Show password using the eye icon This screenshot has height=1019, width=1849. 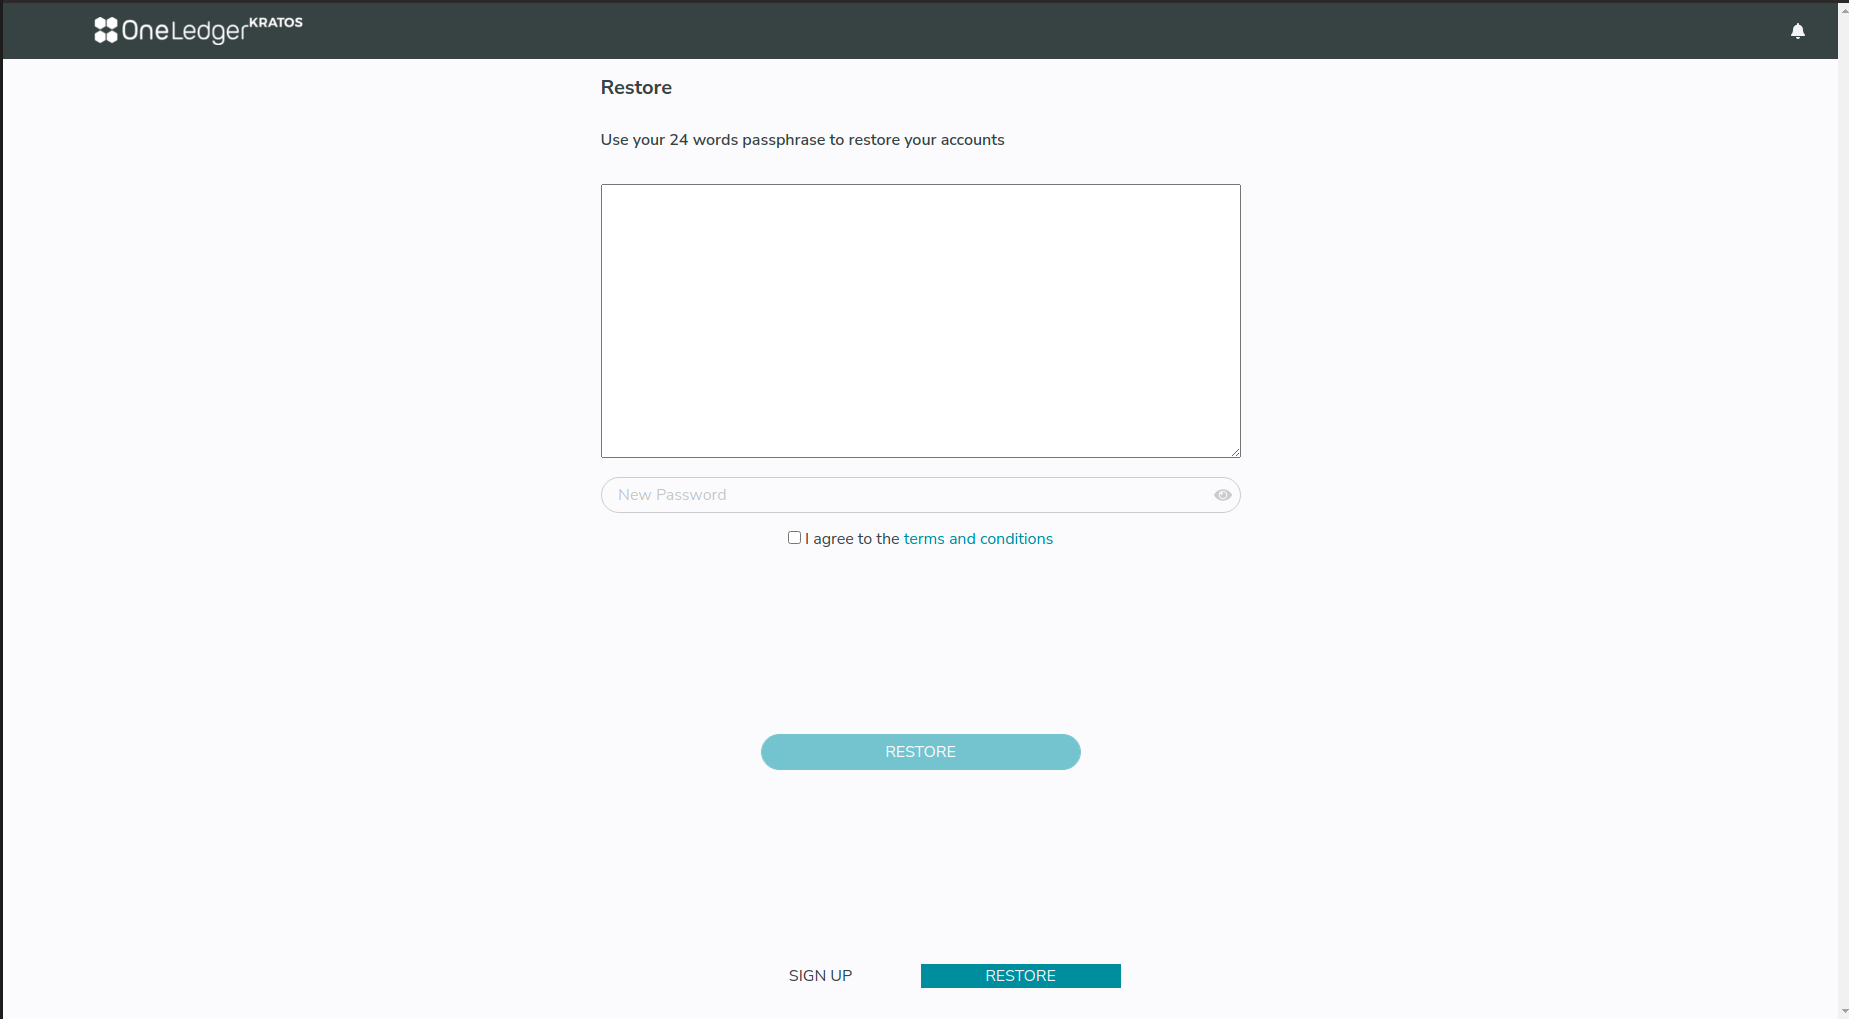[1222, 495]
